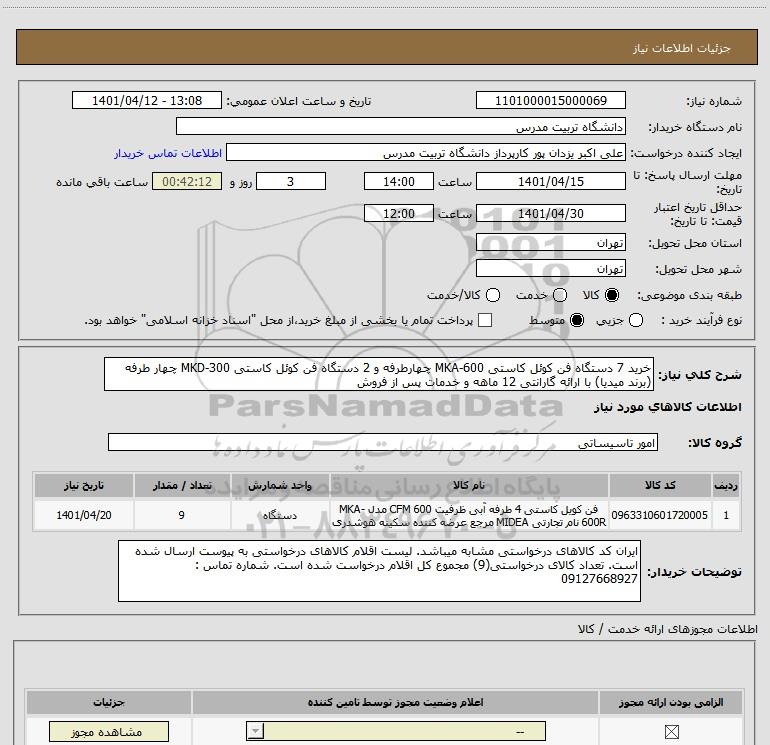Click the تاریخ نیاز column header
Image resolution: width=770 pixels, height=745 pixels.
pyautogui.click(x=84, y=485)
